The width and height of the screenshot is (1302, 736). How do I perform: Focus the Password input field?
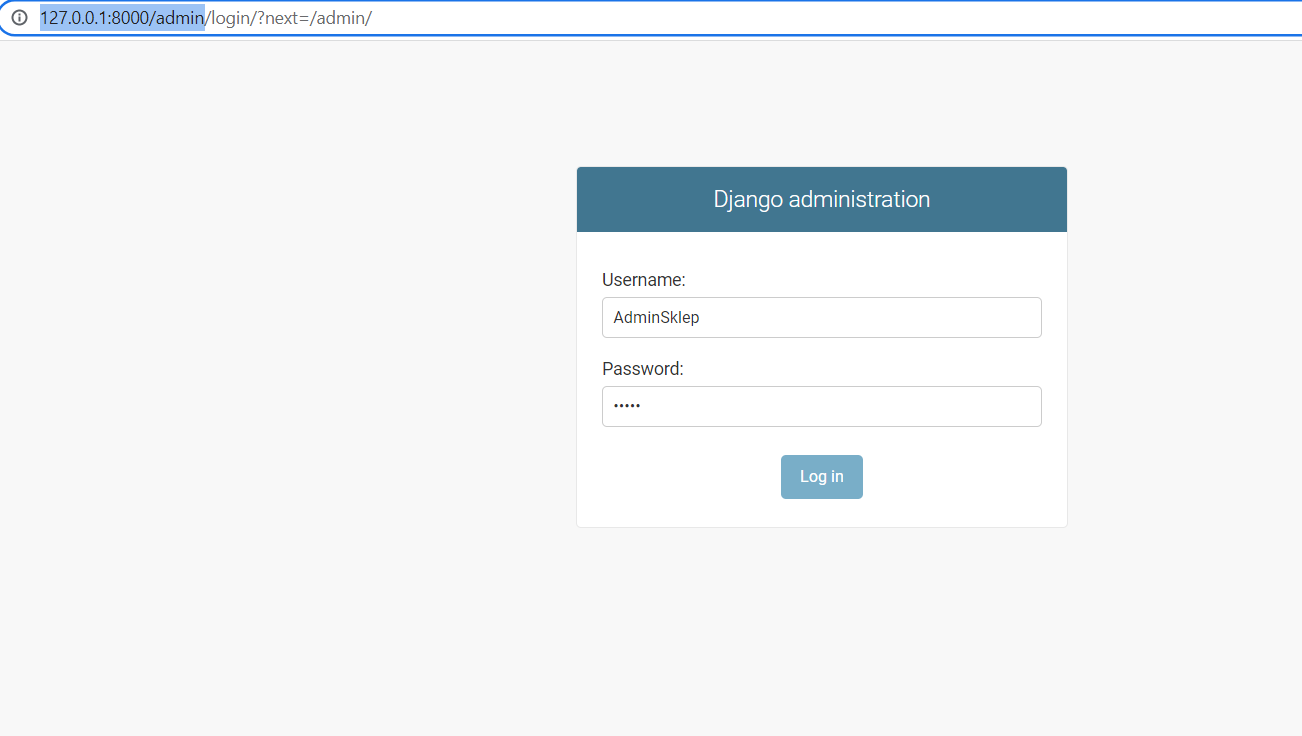pyautogui.click(x=822, y=406)
